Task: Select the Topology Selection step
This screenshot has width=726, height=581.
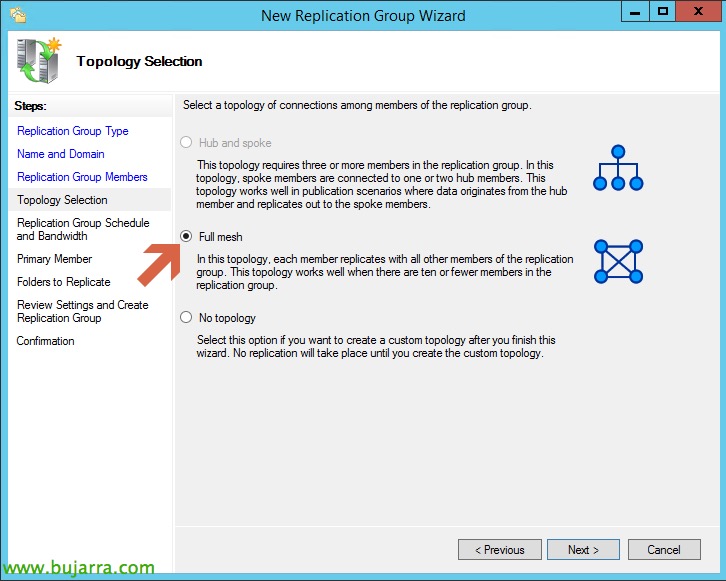Action: tap(62, 200)
